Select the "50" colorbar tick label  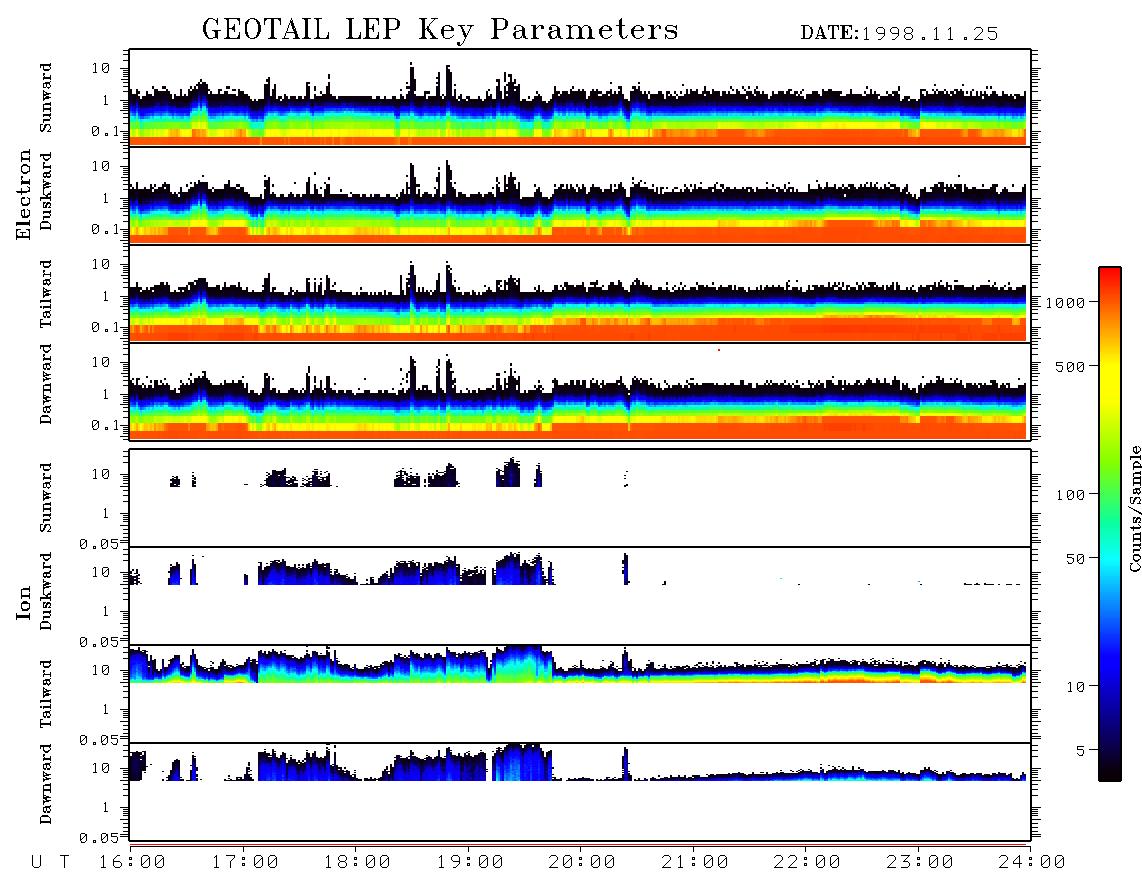coord(1076,559)
